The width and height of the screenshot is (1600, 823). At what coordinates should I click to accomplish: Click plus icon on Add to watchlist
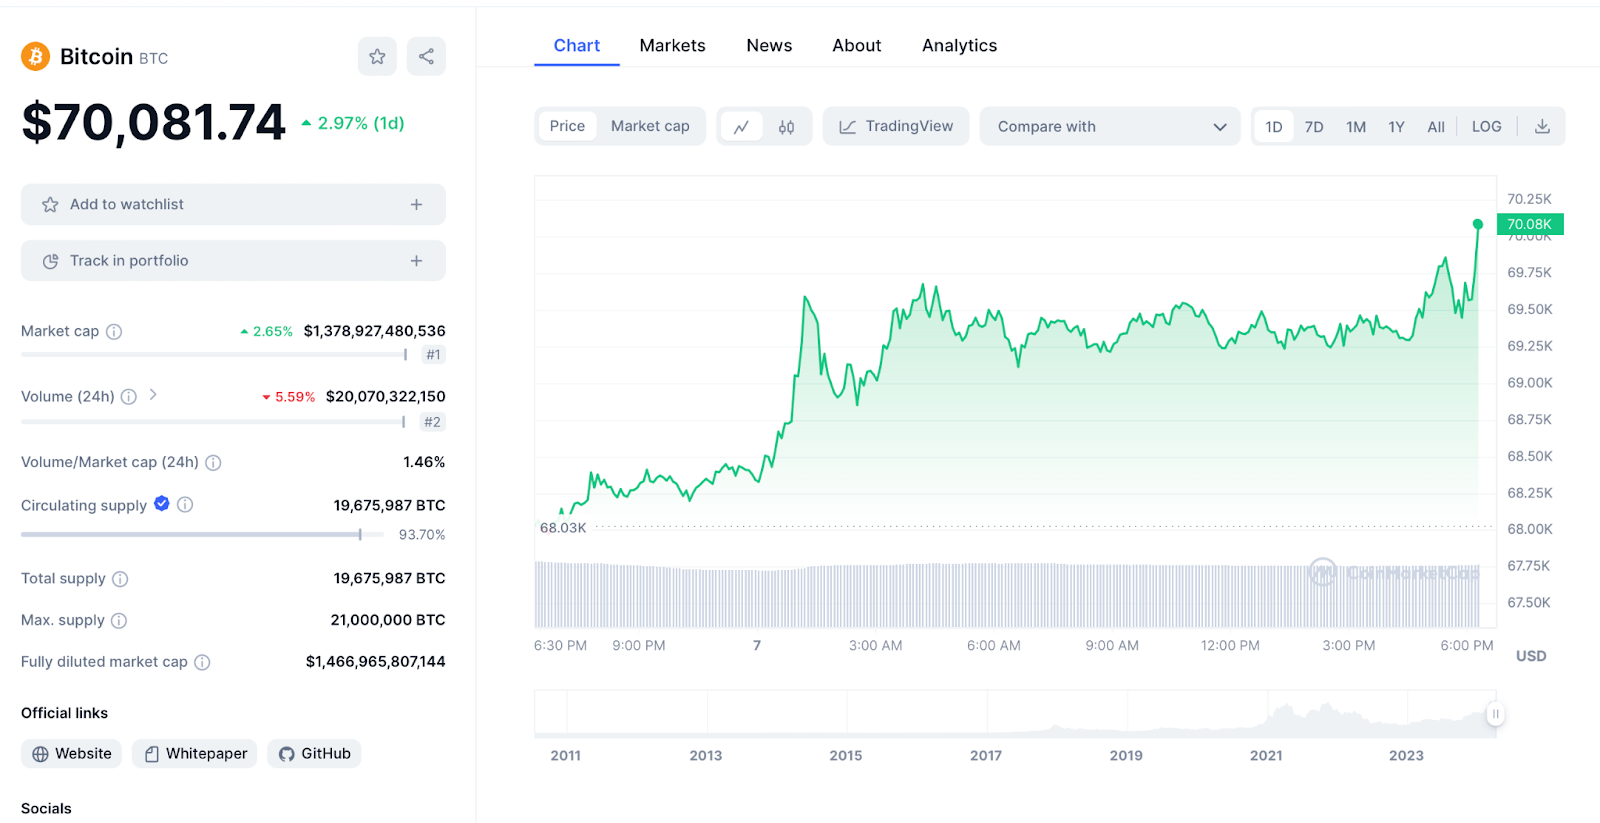click(416, 204)
